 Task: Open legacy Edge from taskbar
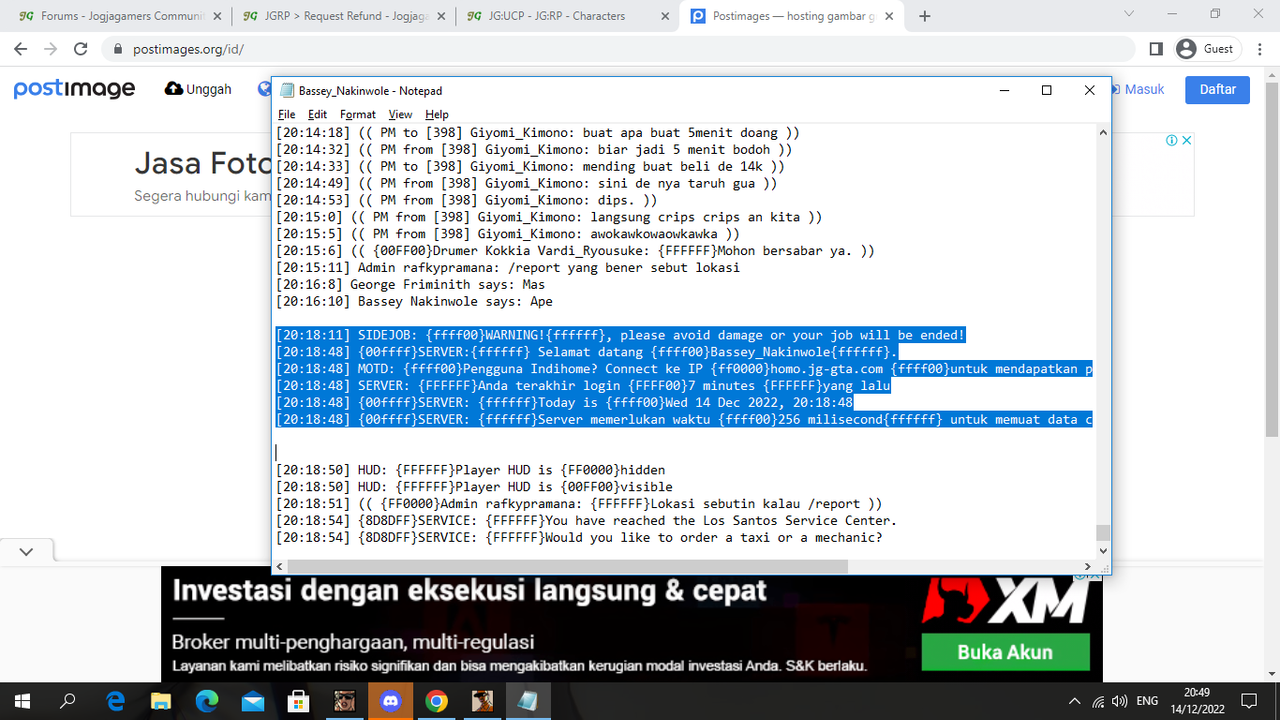[115, 700]
